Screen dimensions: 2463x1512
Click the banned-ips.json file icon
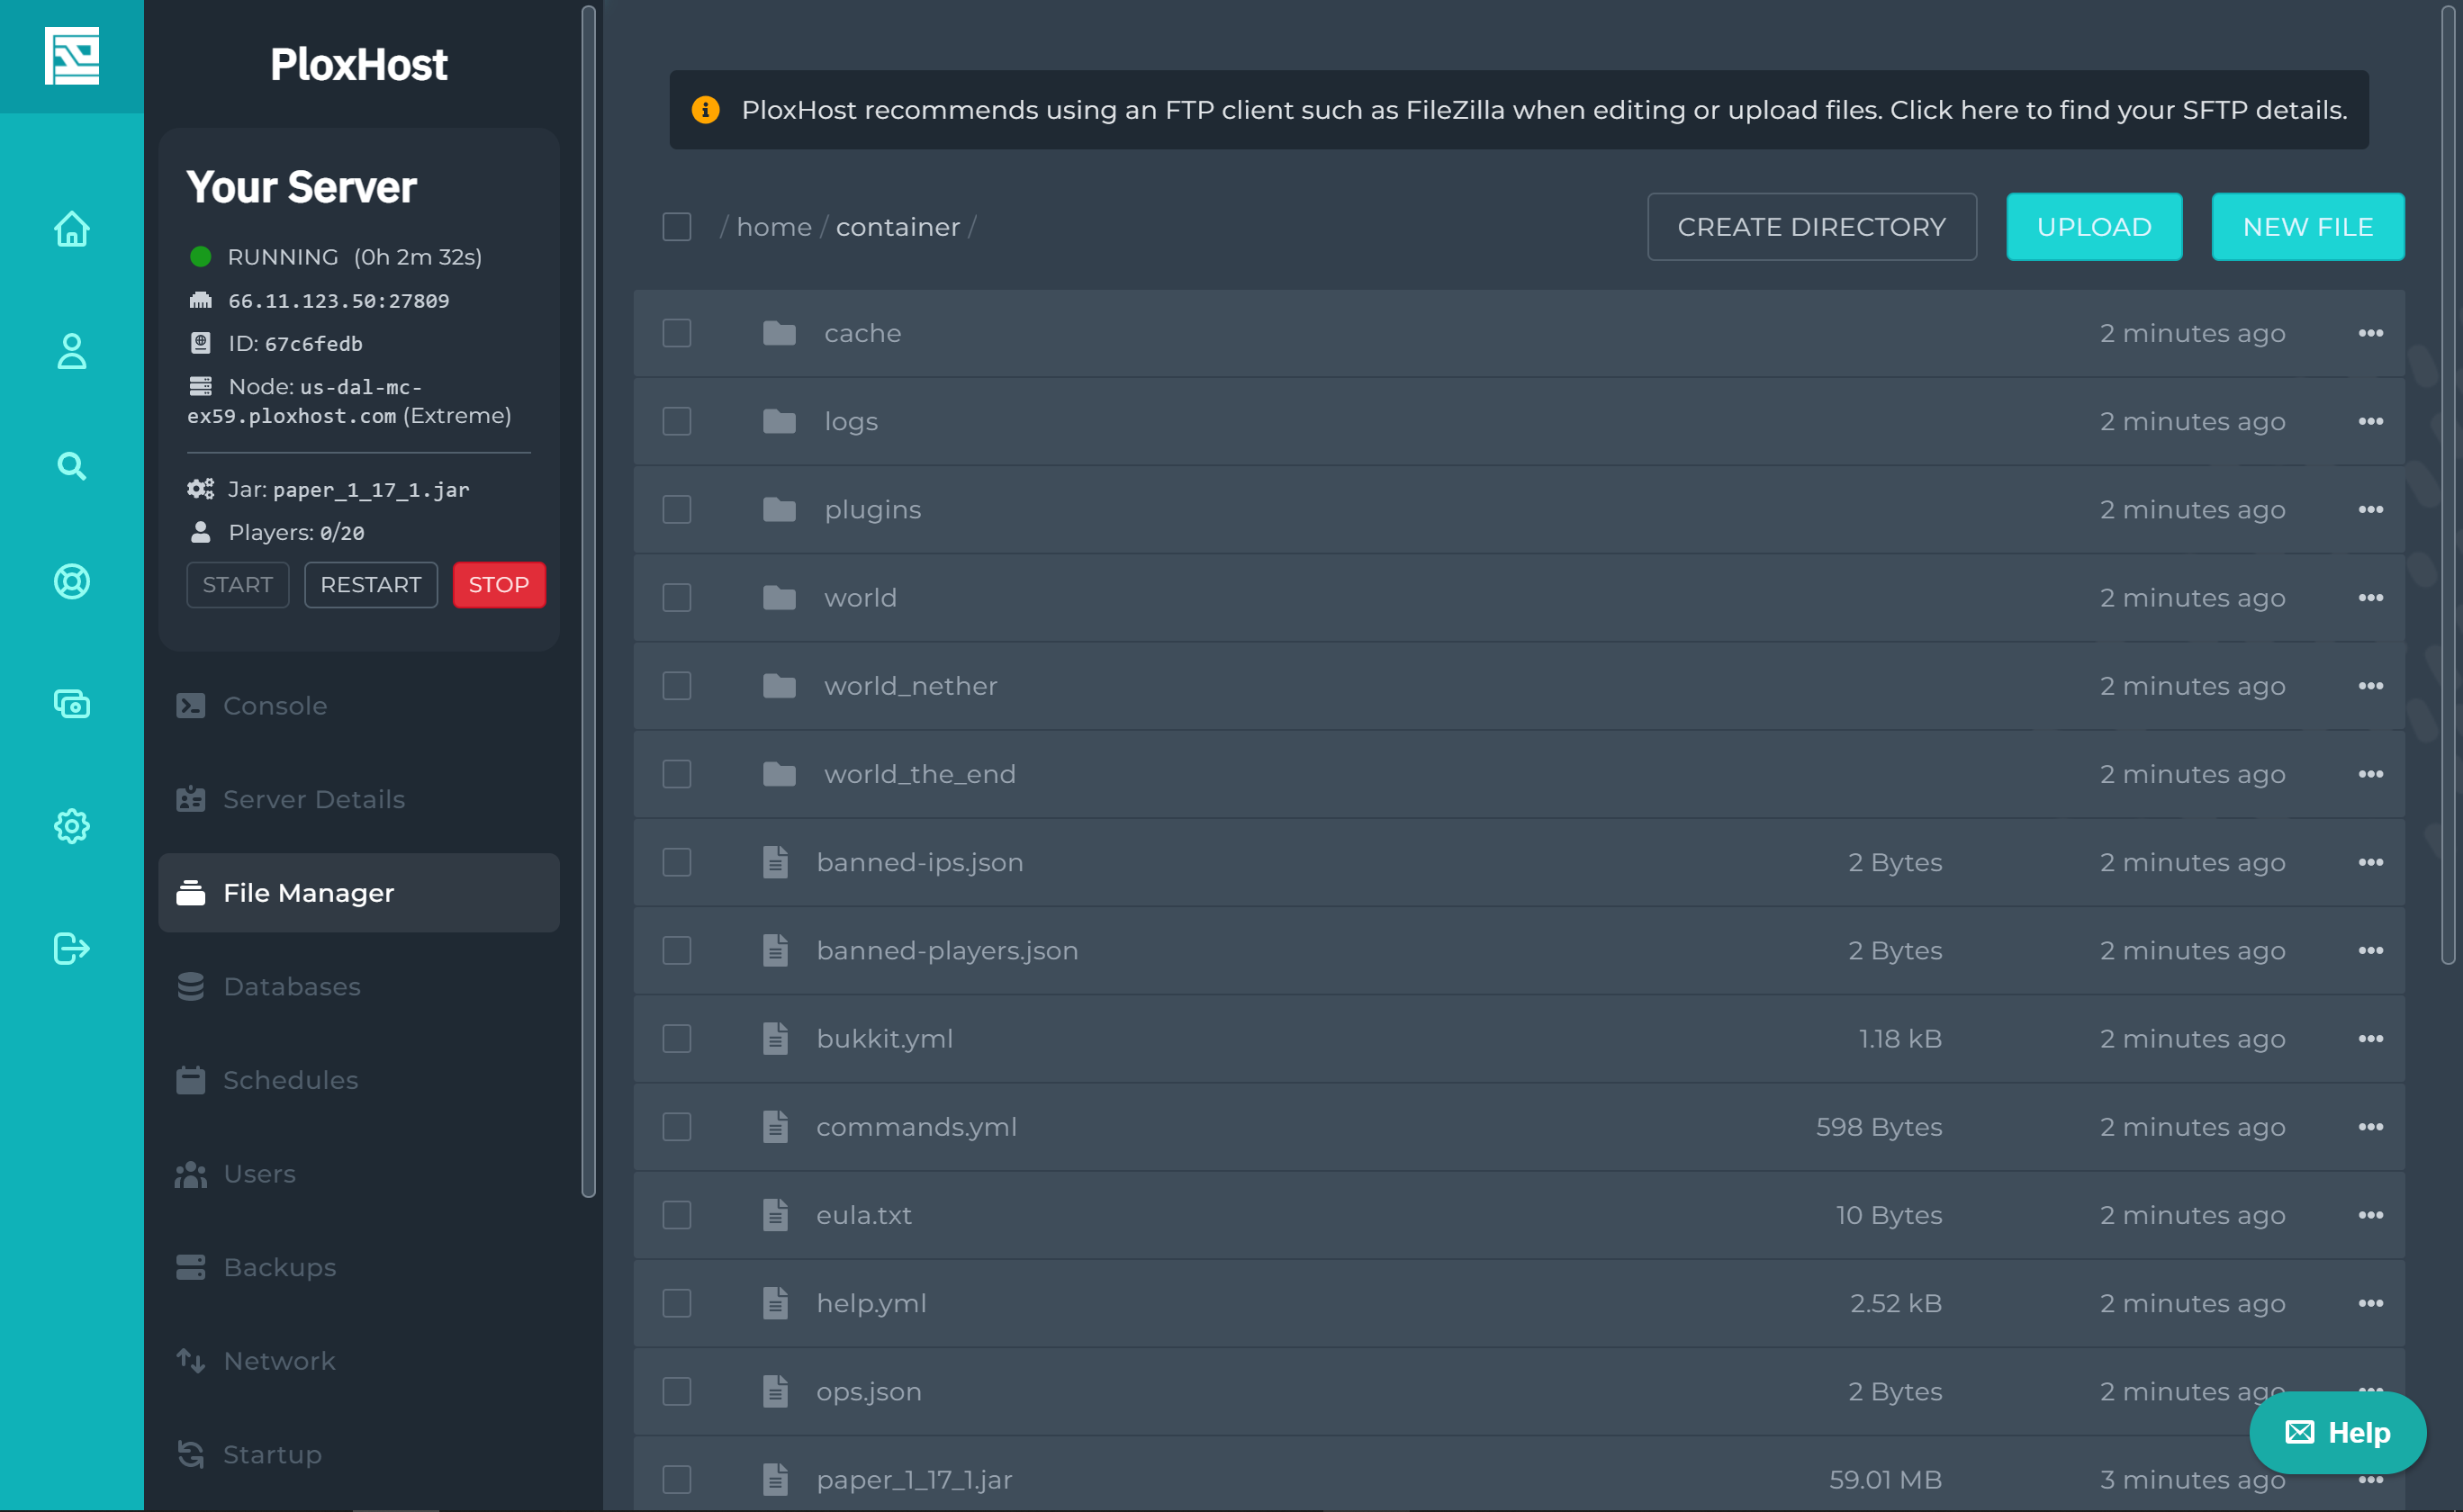click(x=776, y=862)
